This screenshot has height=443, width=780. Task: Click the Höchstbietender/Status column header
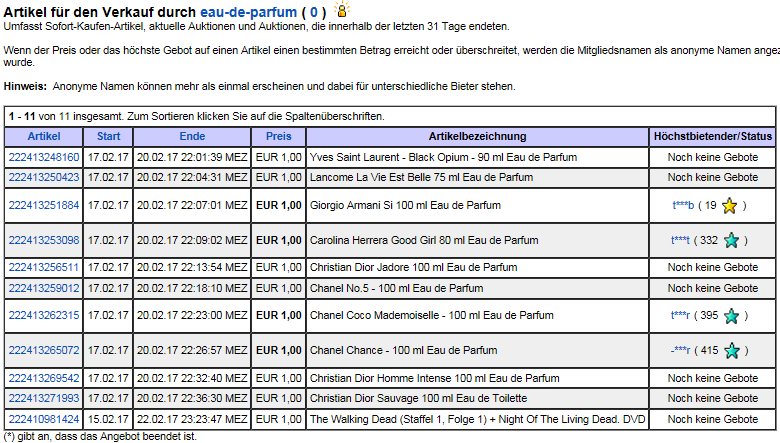713,136
